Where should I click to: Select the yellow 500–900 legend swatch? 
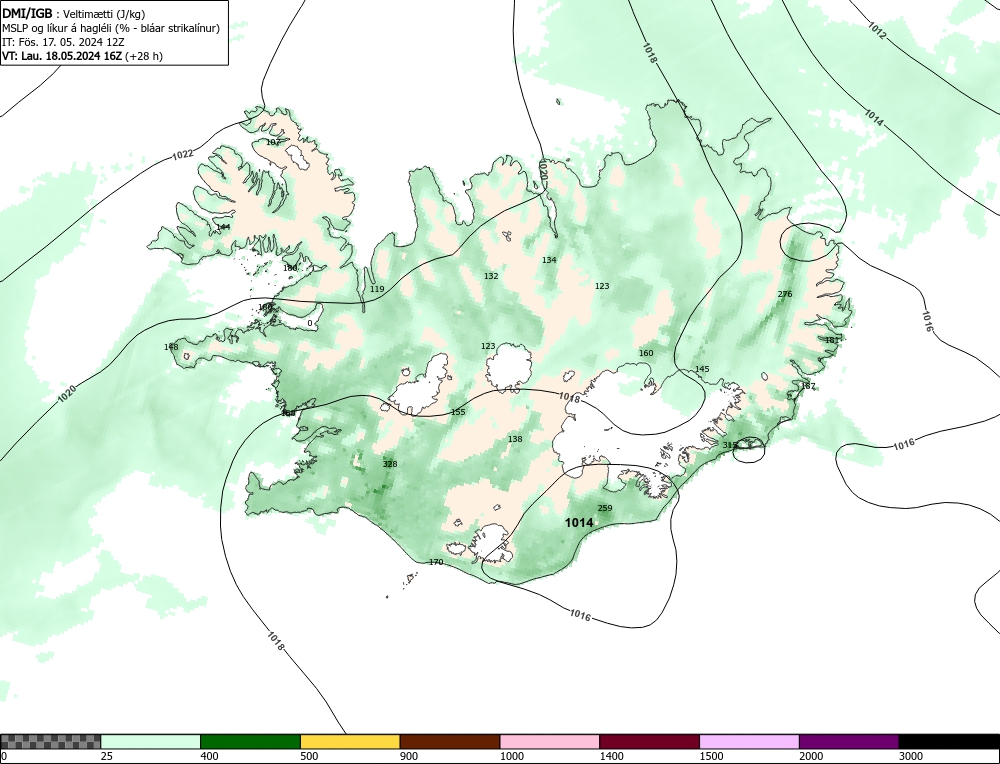(x=350, y=741)
